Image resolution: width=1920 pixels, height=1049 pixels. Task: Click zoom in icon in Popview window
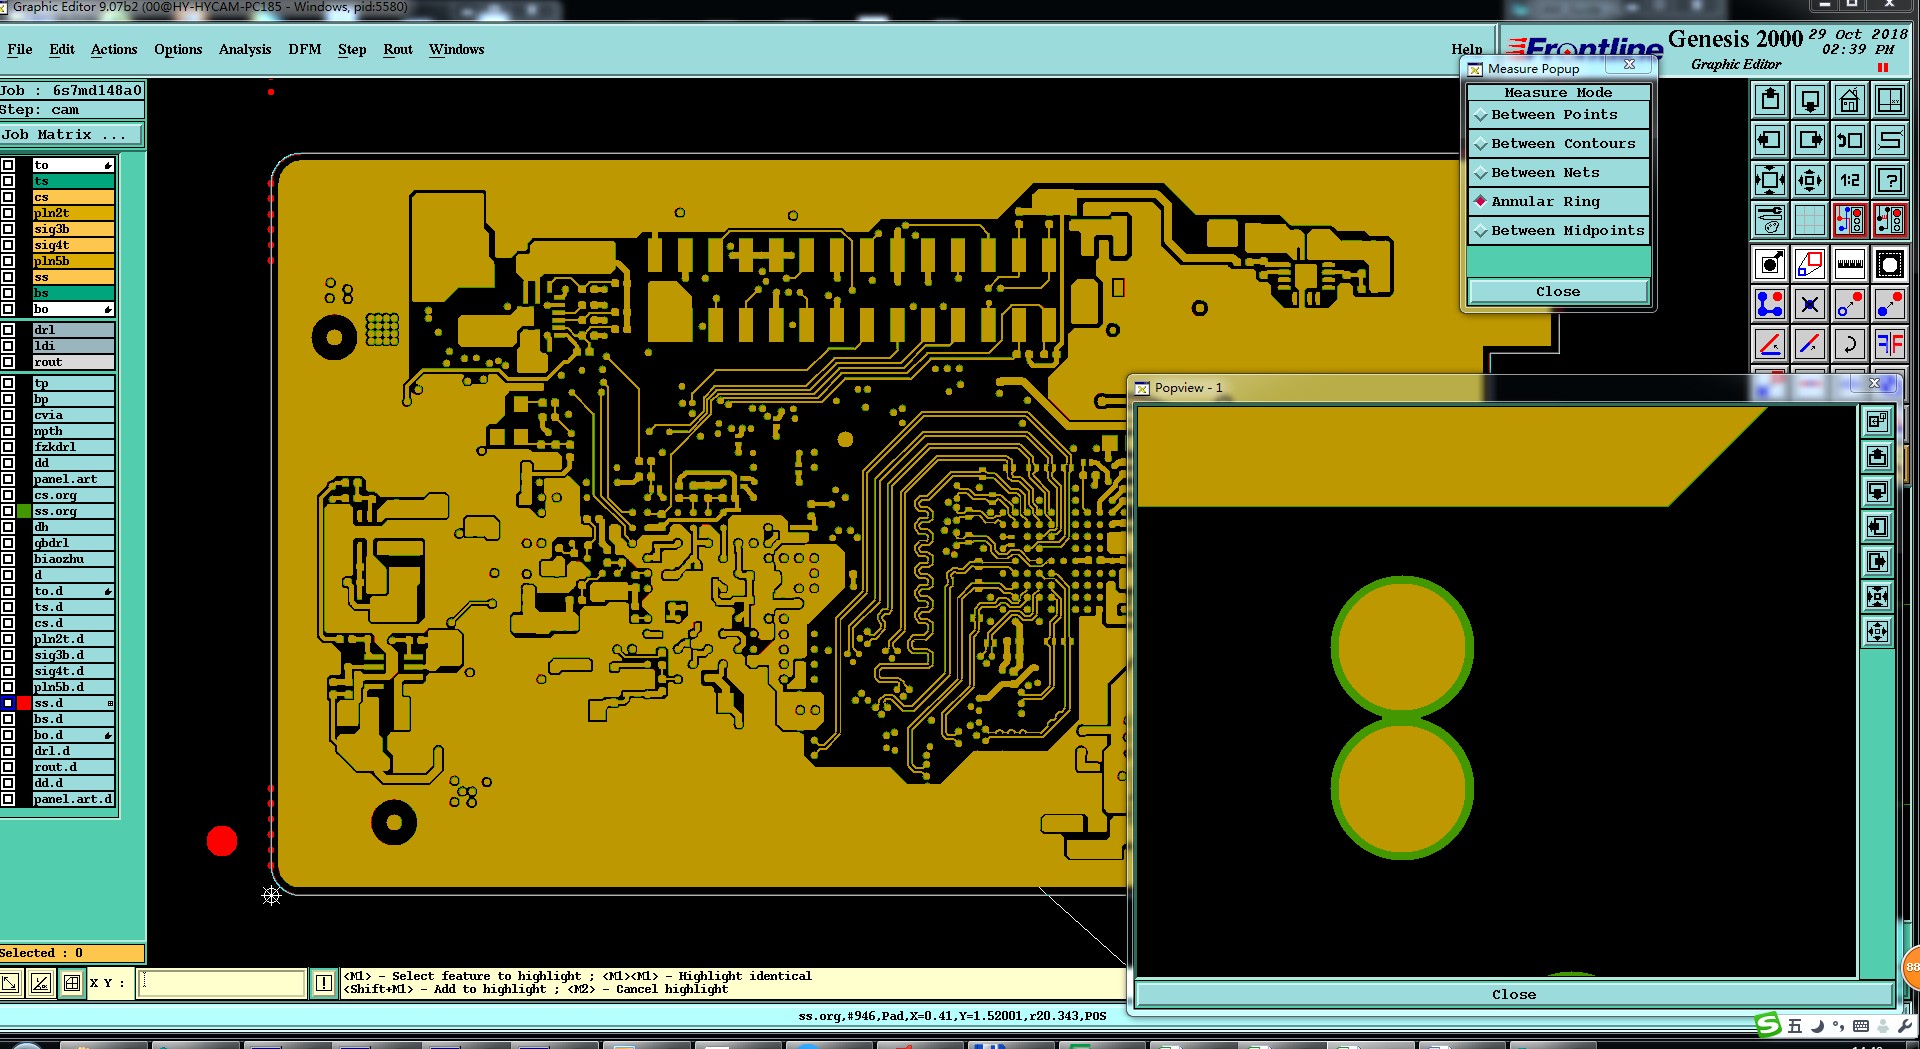[1878, 597]
